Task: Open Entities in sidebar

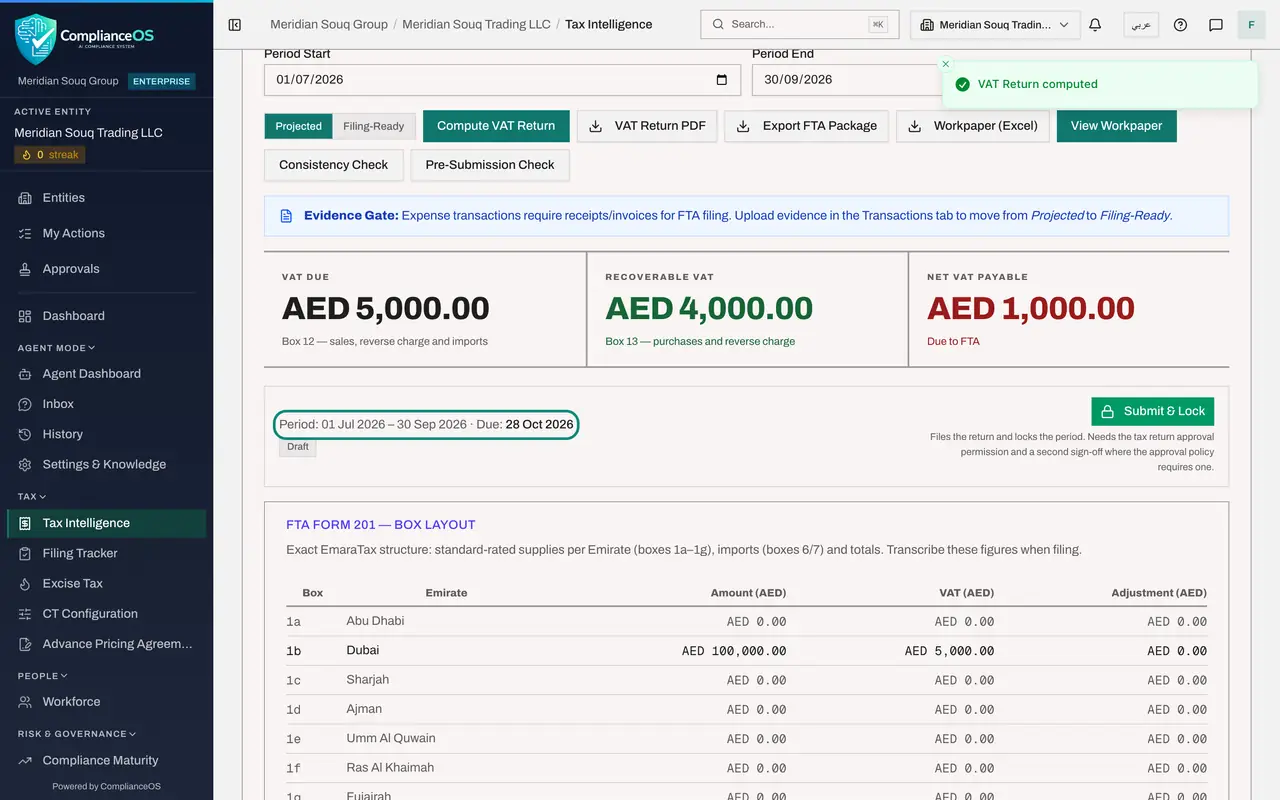Action: point(107,198)
